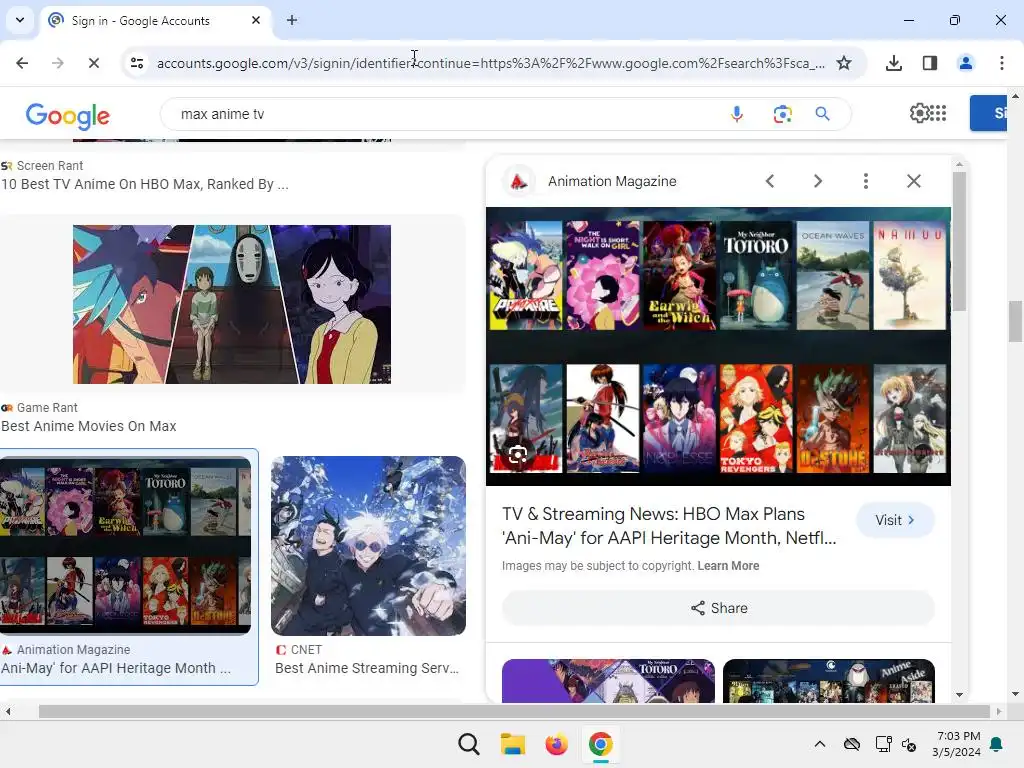Launch Firefox from taskbar
The width and height of the screenshot is (1024, 768).
[x=556, y=744]
